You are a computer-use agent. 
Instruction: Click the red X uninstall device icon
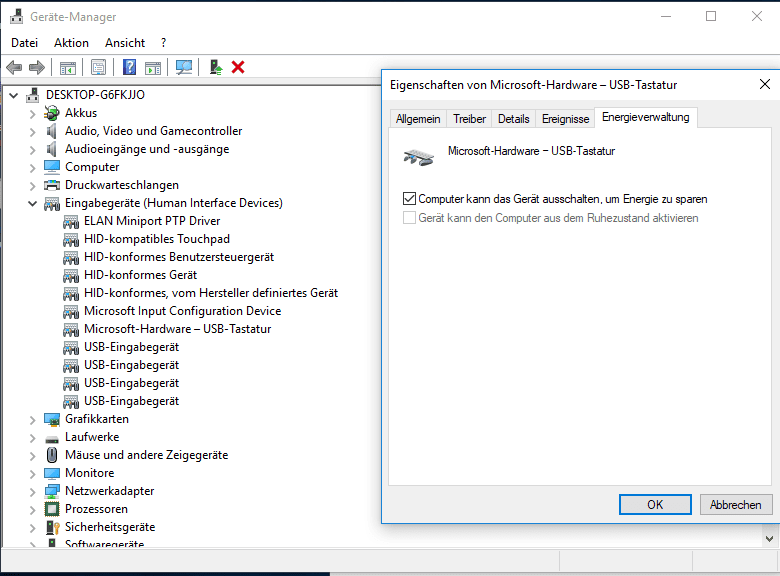tap(238, 67)
